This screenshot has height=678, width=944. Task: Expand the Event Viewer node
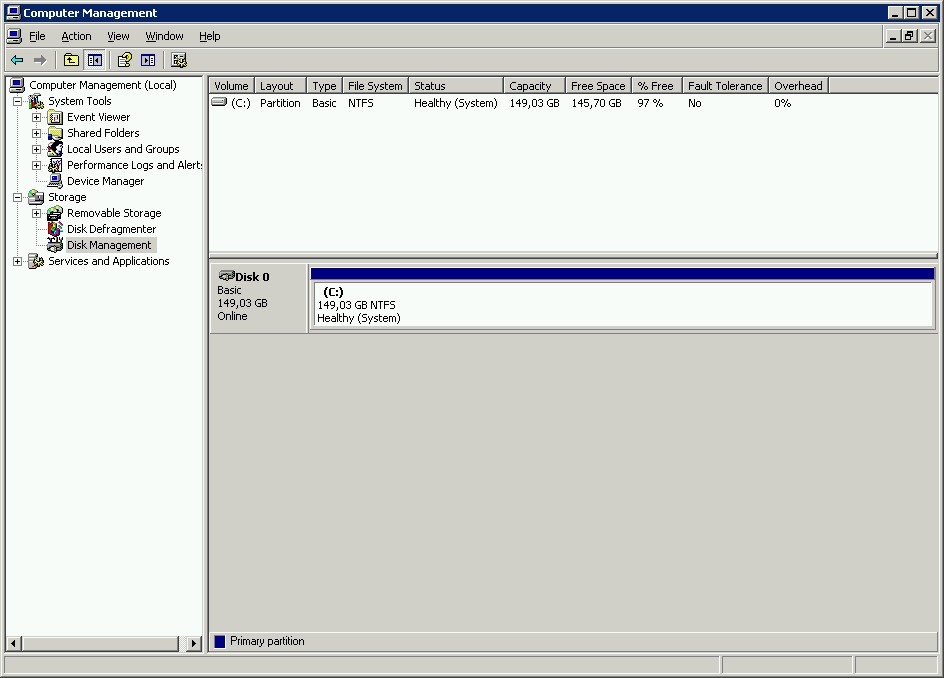[37, 117]
